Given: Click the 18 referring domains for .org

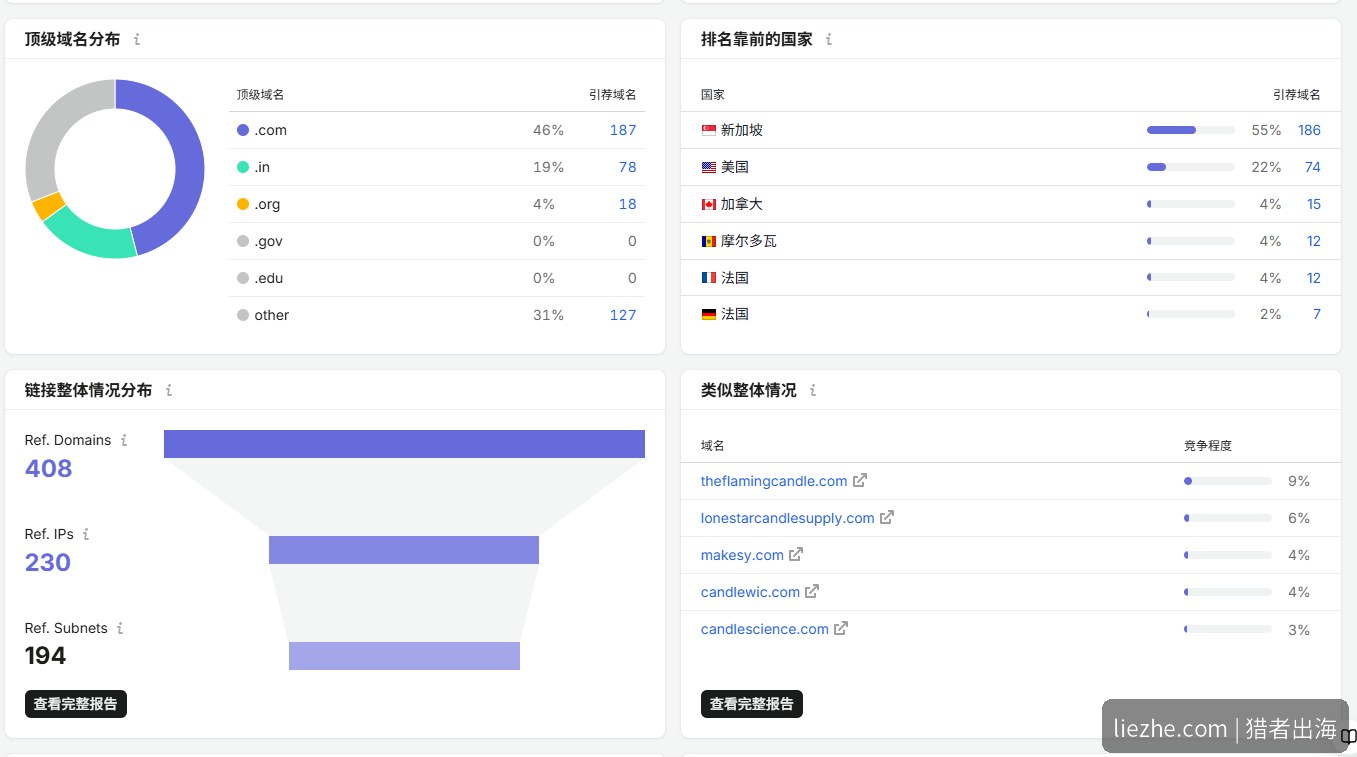Looking at the screenshot, I should coord(628,204).
